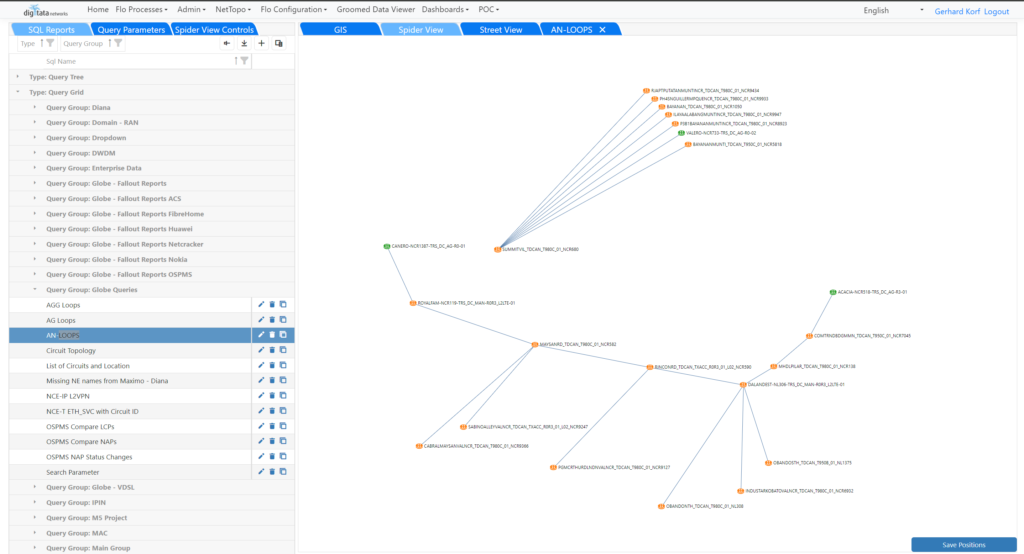Collapse Query Group: Globe Queries

(35, 289)
